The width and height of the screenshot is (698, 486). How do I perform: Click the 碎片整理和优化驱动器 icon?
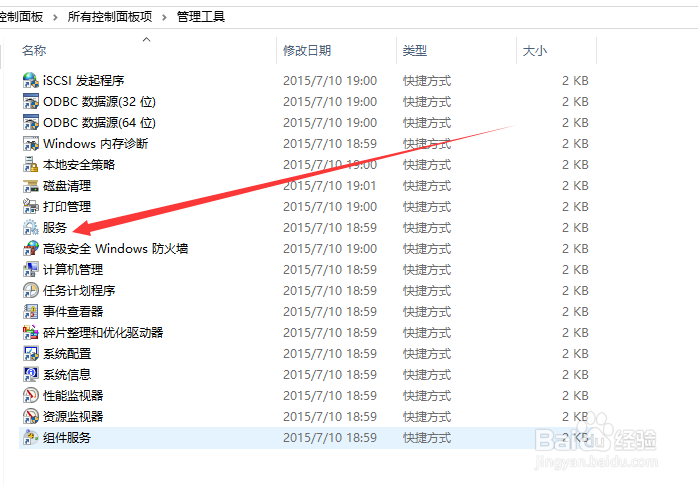tap(31, 332)
